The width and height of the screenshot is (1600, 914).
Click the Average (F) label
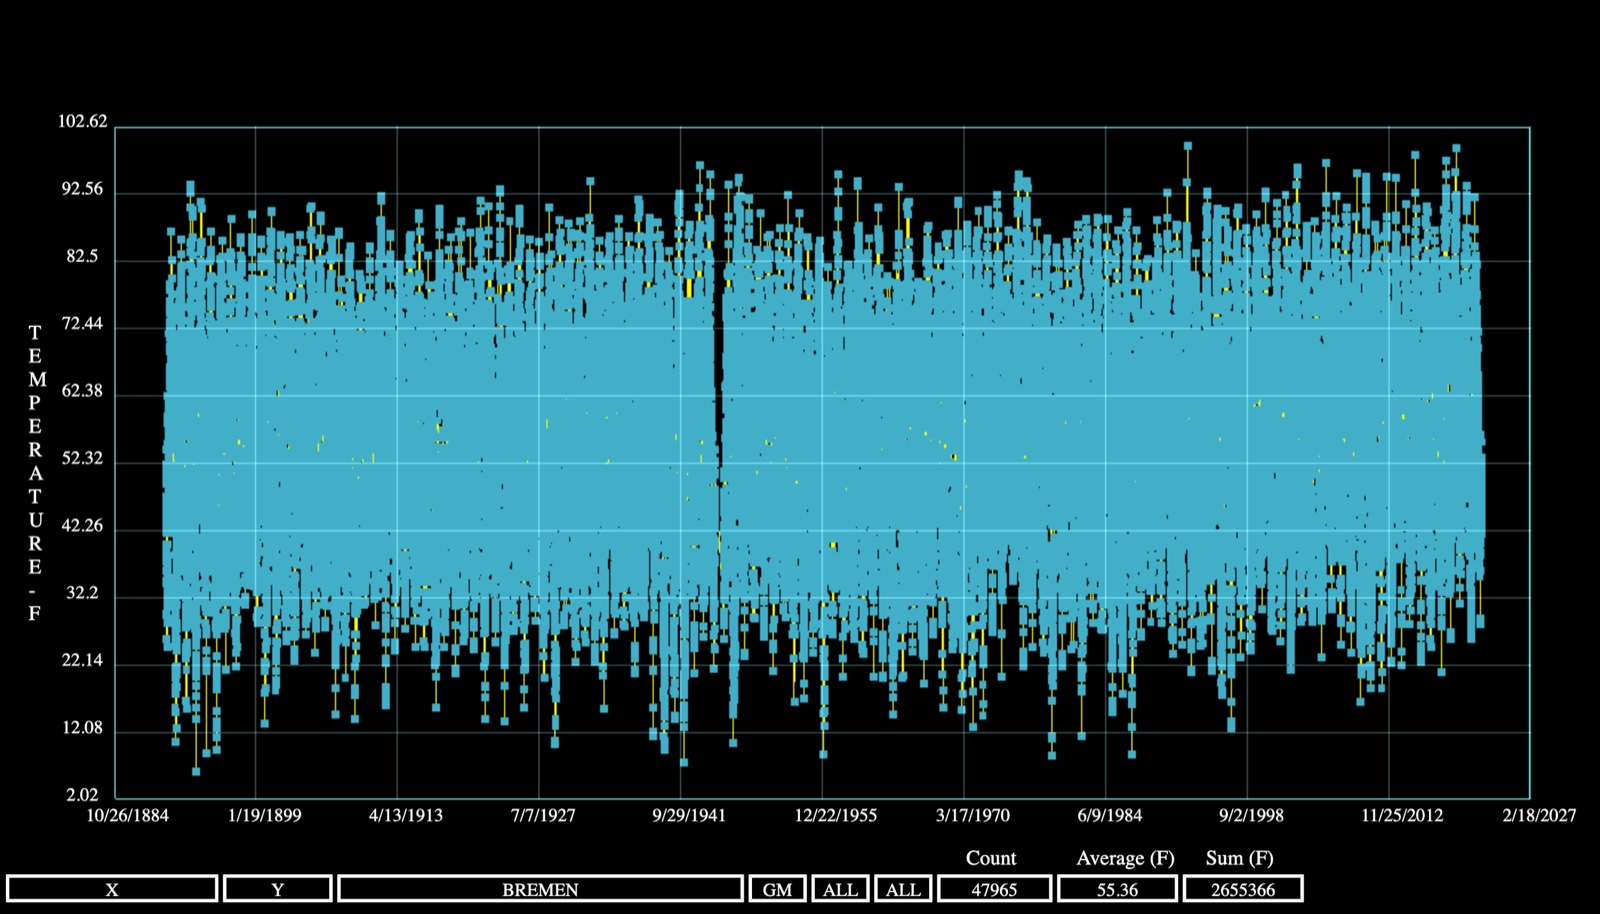point(1125,858)
